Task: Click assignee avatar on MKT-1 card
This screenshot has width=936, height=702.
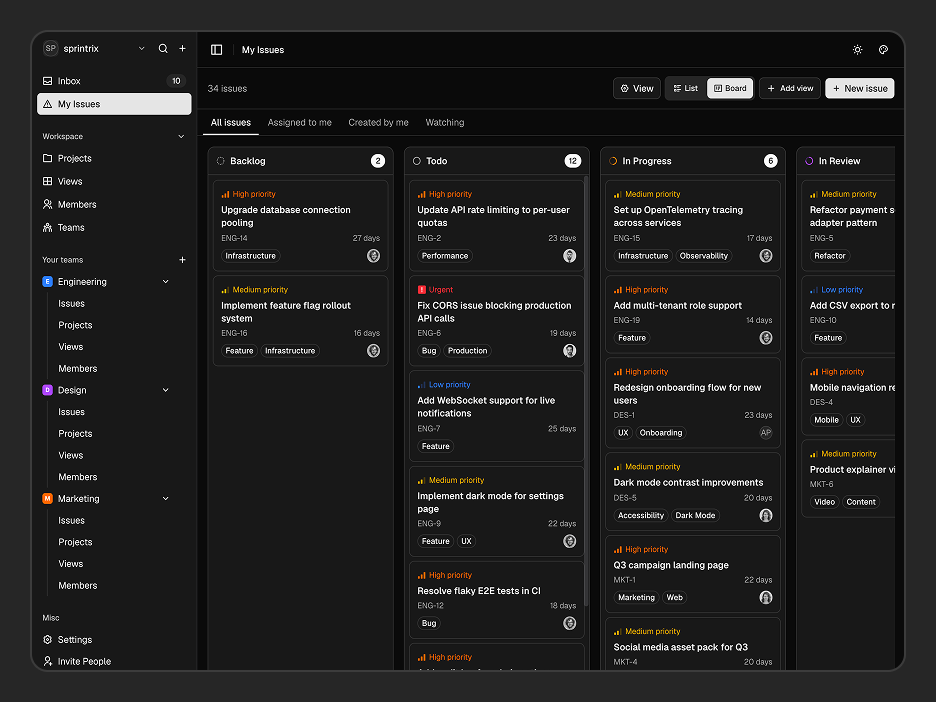Action: click(766, 598)
